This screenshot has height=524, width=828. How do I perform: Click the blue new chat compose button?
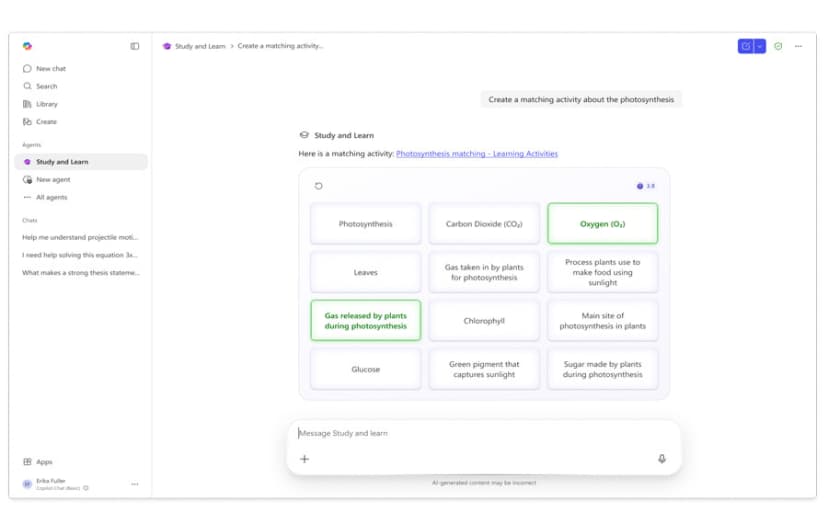[x=746, y=46]
